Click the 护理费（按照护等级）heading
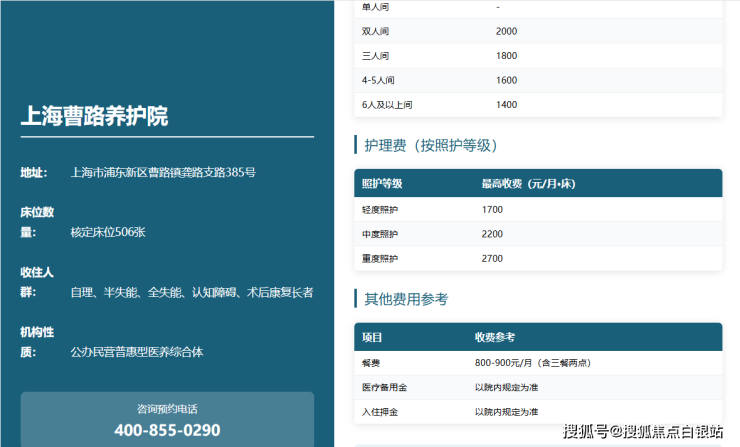 431,145
